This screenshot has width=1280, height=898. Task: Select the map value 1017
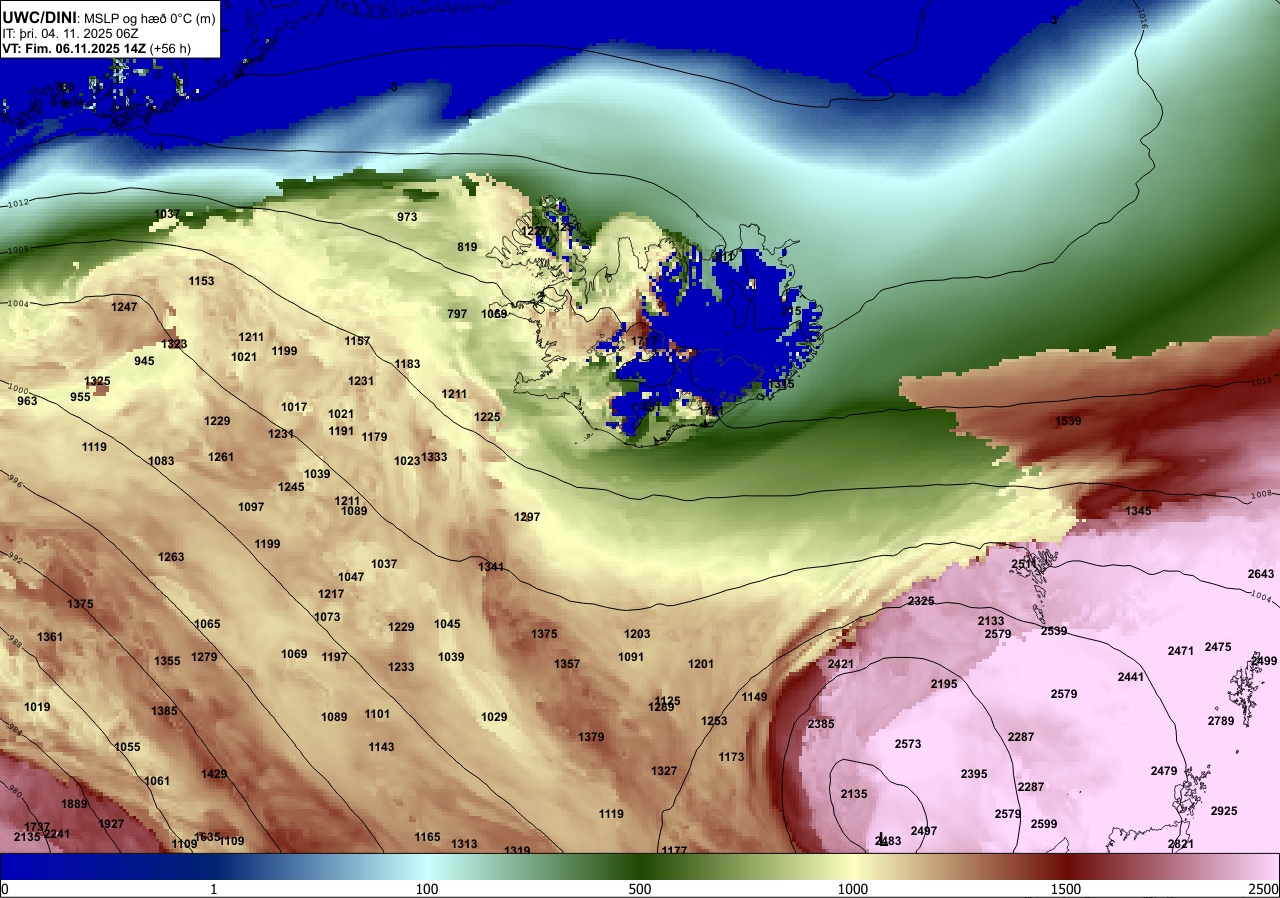pos(294,407)
